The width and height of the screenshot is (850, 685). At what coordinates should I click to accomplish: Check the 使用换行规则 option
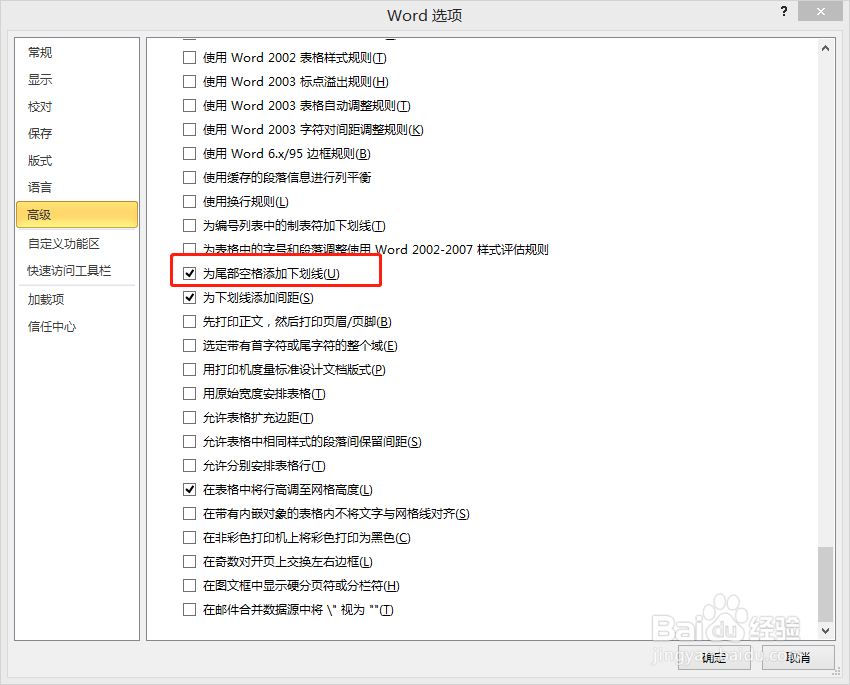tap(189, 202)
